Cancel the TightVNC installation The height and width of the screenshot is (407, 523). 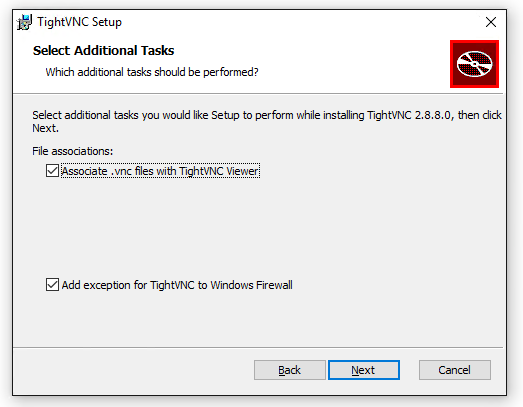coord(455,370)
